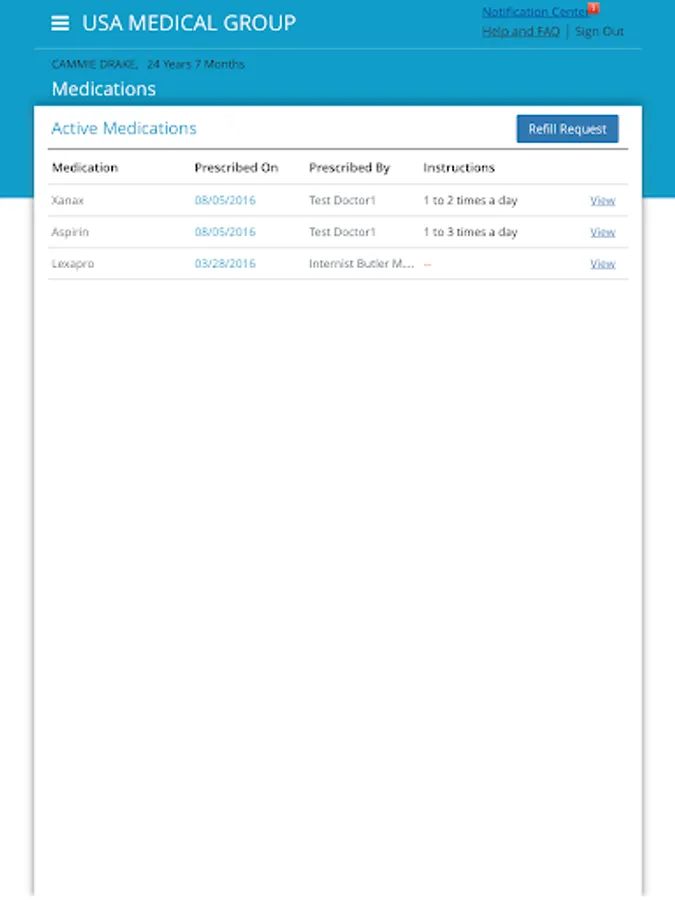The height and width of the screenshot is (900, 675).
Task: Select the Xanax medication name
Action: pyautogui.click(x=68, y=200)
